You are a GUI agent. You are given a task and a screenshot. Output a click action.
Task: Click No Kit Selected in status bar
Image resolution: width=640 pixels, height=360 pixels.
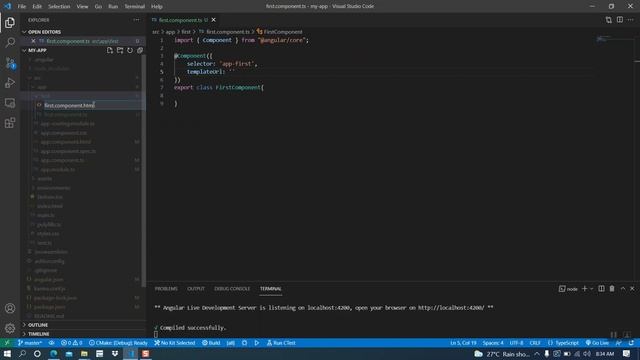click(174, 343)
